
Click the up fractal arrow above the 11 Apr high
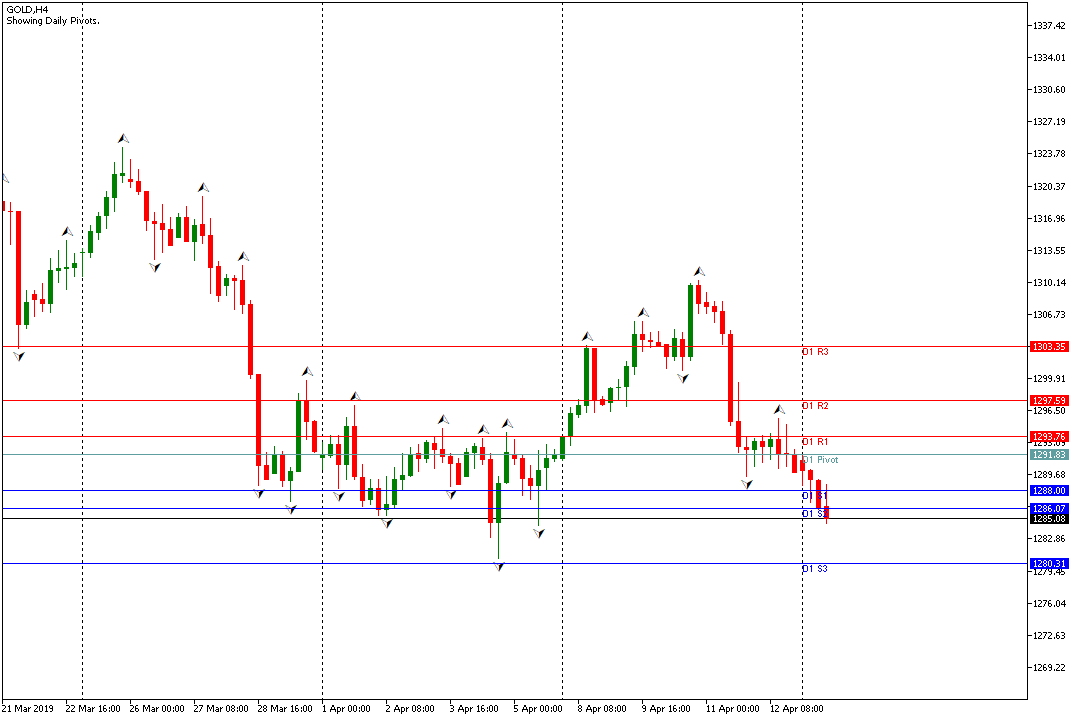point(700,271)
